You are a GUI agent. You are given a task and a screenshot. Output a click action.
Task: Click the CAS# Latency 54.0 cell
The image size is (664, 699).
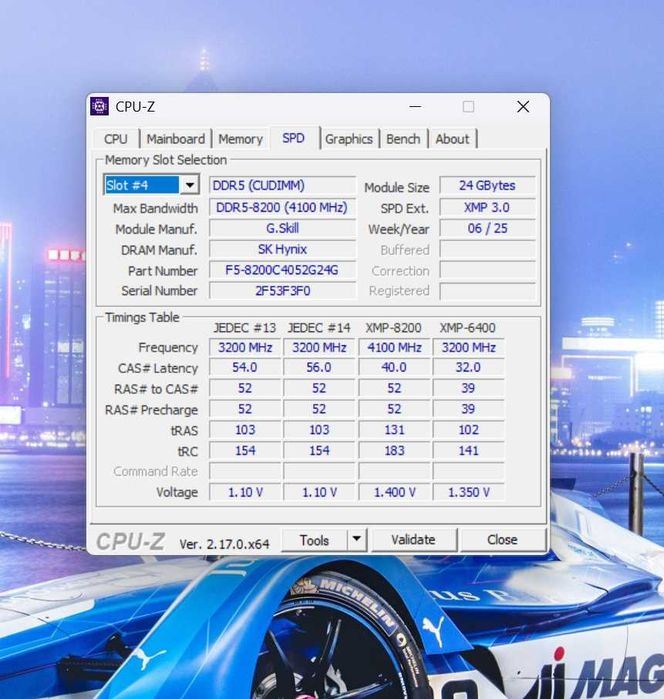point(245,367)
